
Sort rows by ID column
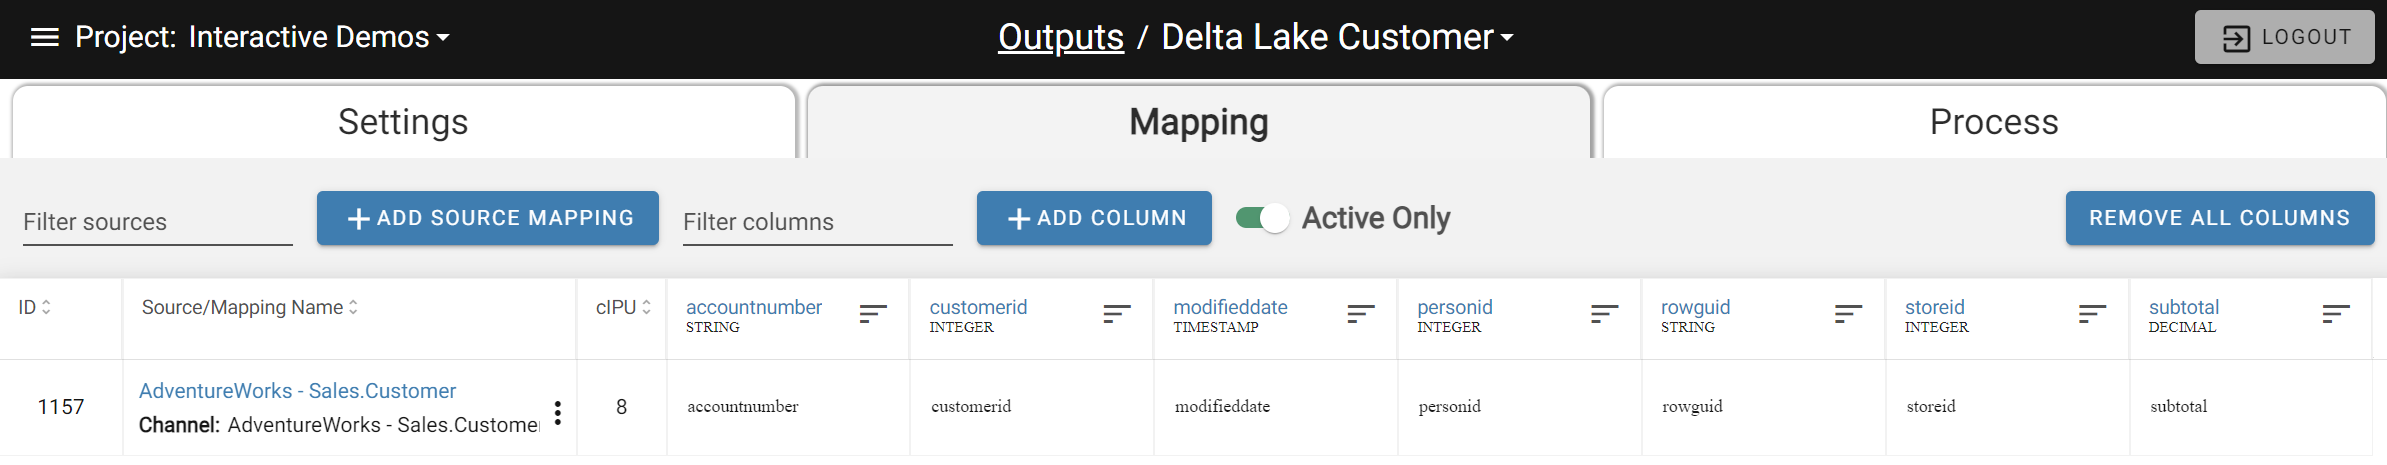tap(46, 307)
